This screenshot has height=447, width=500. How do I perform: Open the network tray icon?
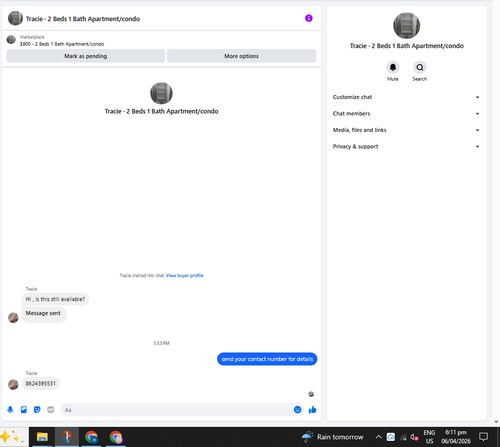[x=403, y=437]
